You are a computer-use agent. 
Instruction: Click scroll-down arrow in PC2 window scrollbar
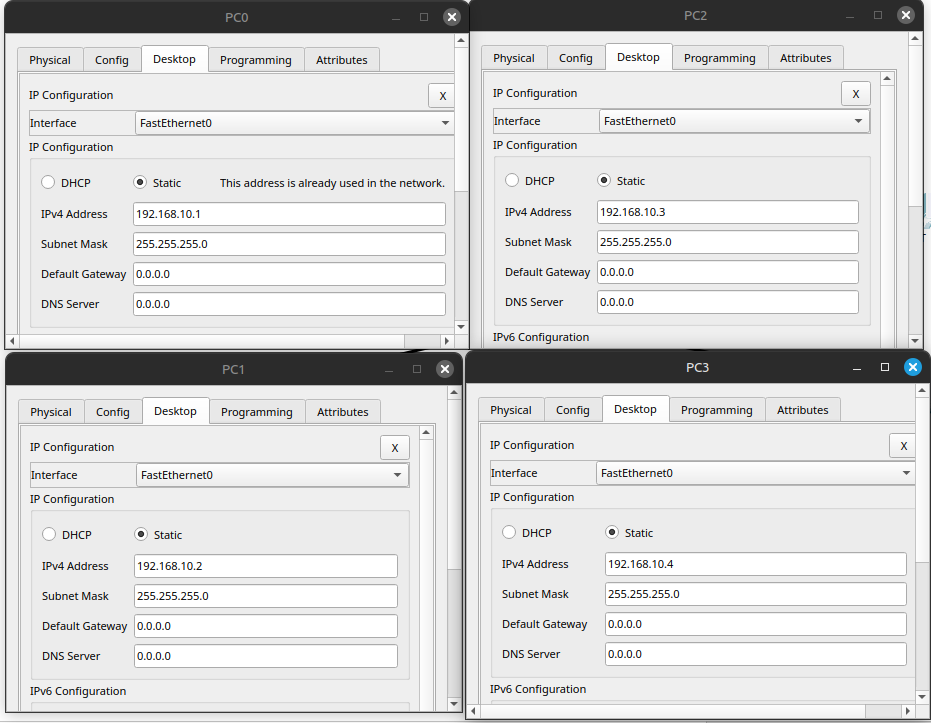915,341
